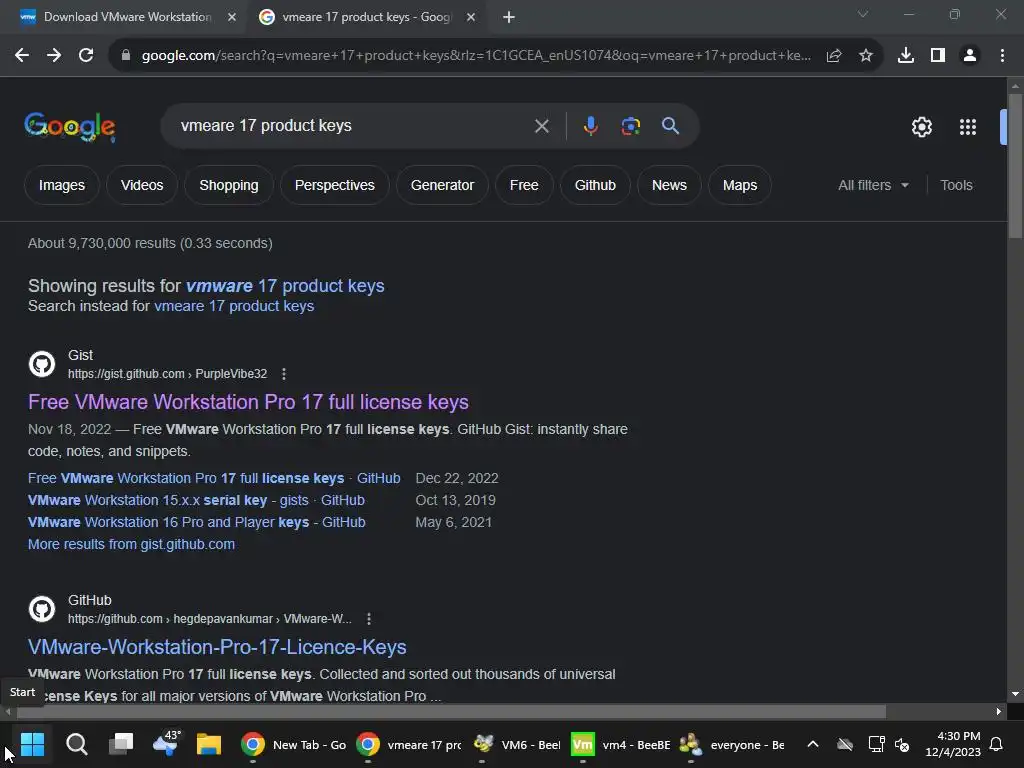Screen dimensions: 1024x768
Task: Open corrected query vmware 17 product keys link
Action: point(285,286)
